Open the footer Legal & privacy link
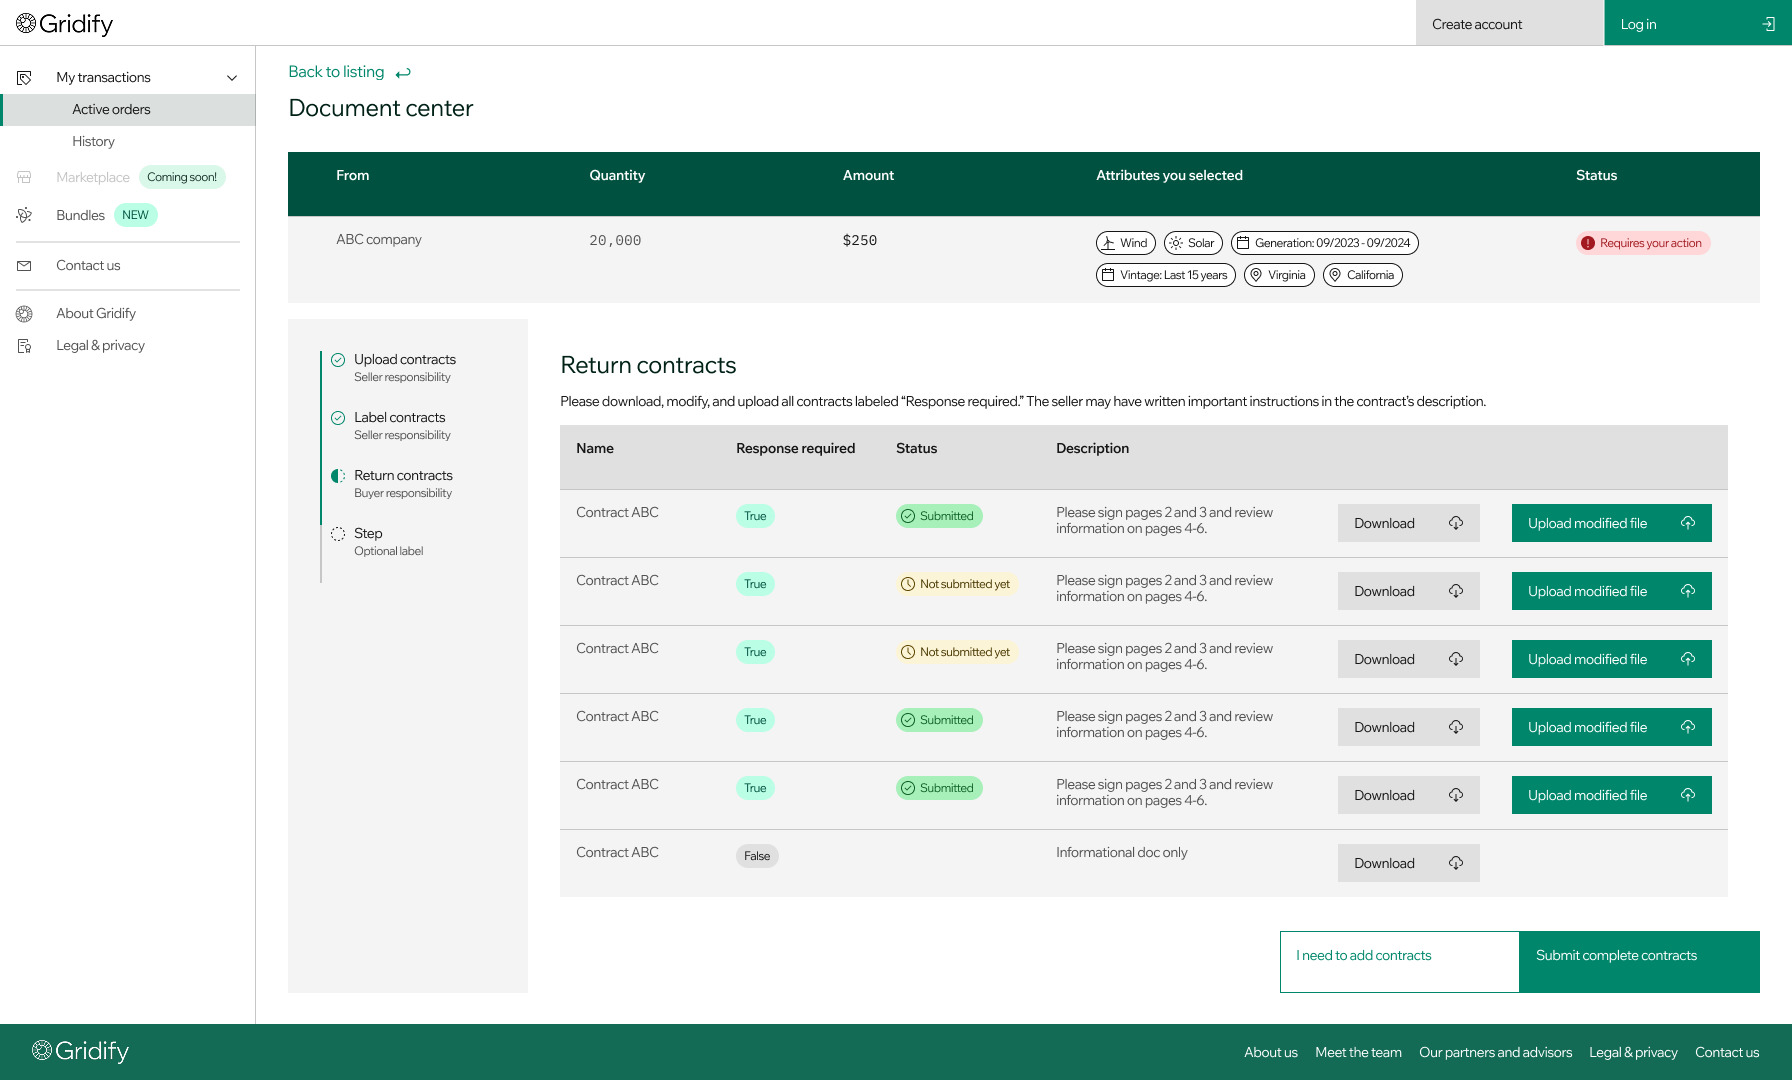1792x1080 pixels. coord(1633,1052)
